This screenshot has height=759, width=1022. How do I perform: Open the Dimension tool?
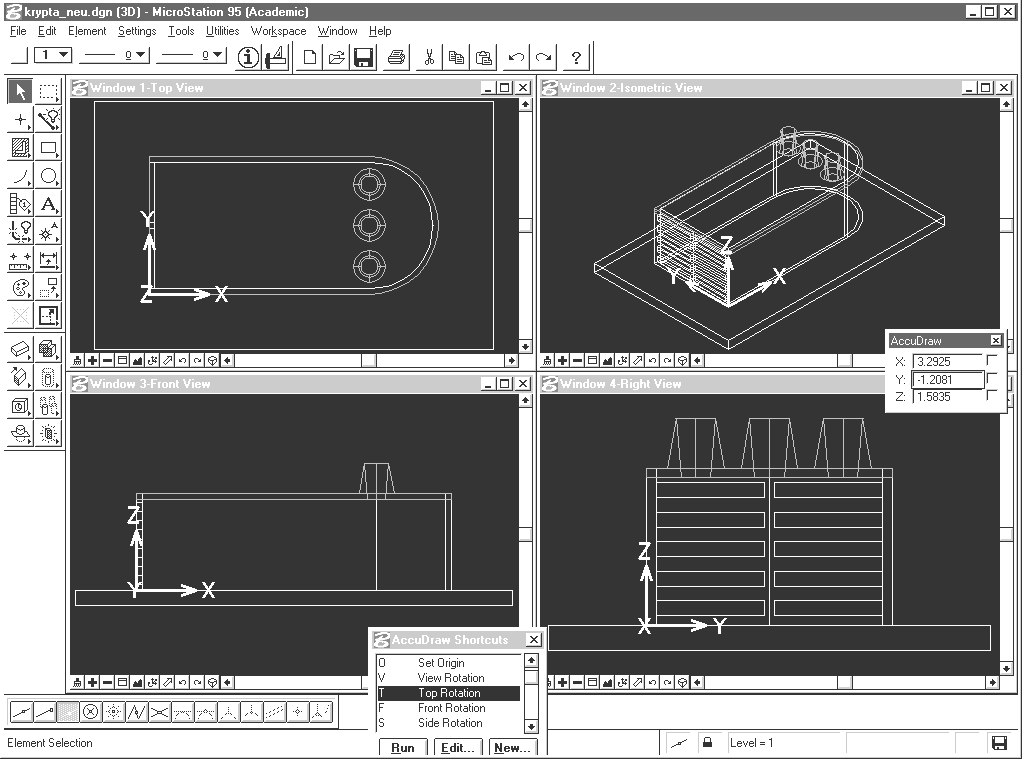(x=48, y=261)
